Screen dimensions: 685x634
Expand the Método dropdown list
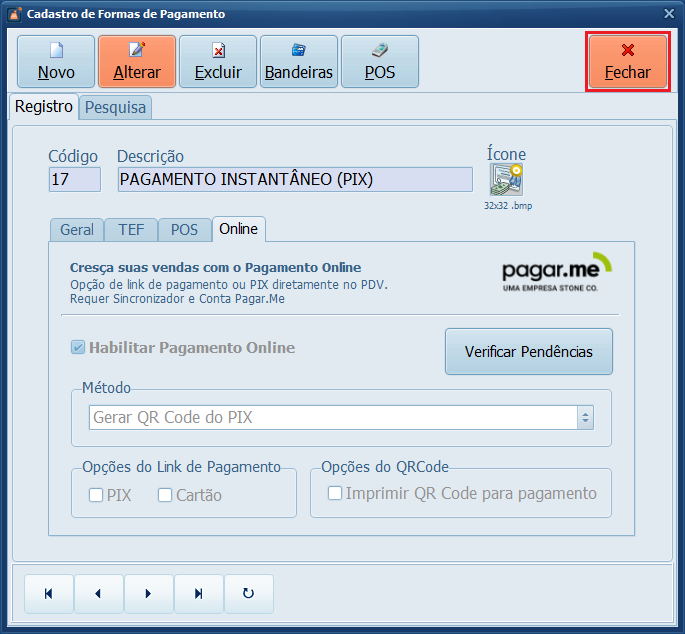(x=586, y=418)
